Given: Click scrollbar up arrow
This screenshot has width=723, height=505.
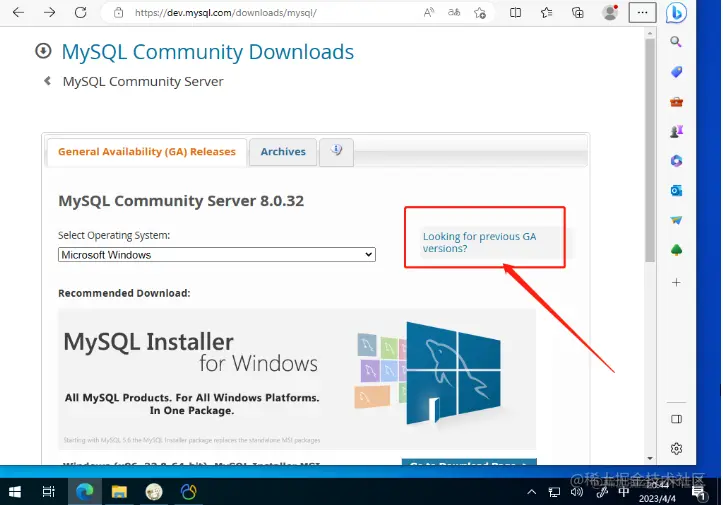Looking at the screenshot, I should (650, 33).
